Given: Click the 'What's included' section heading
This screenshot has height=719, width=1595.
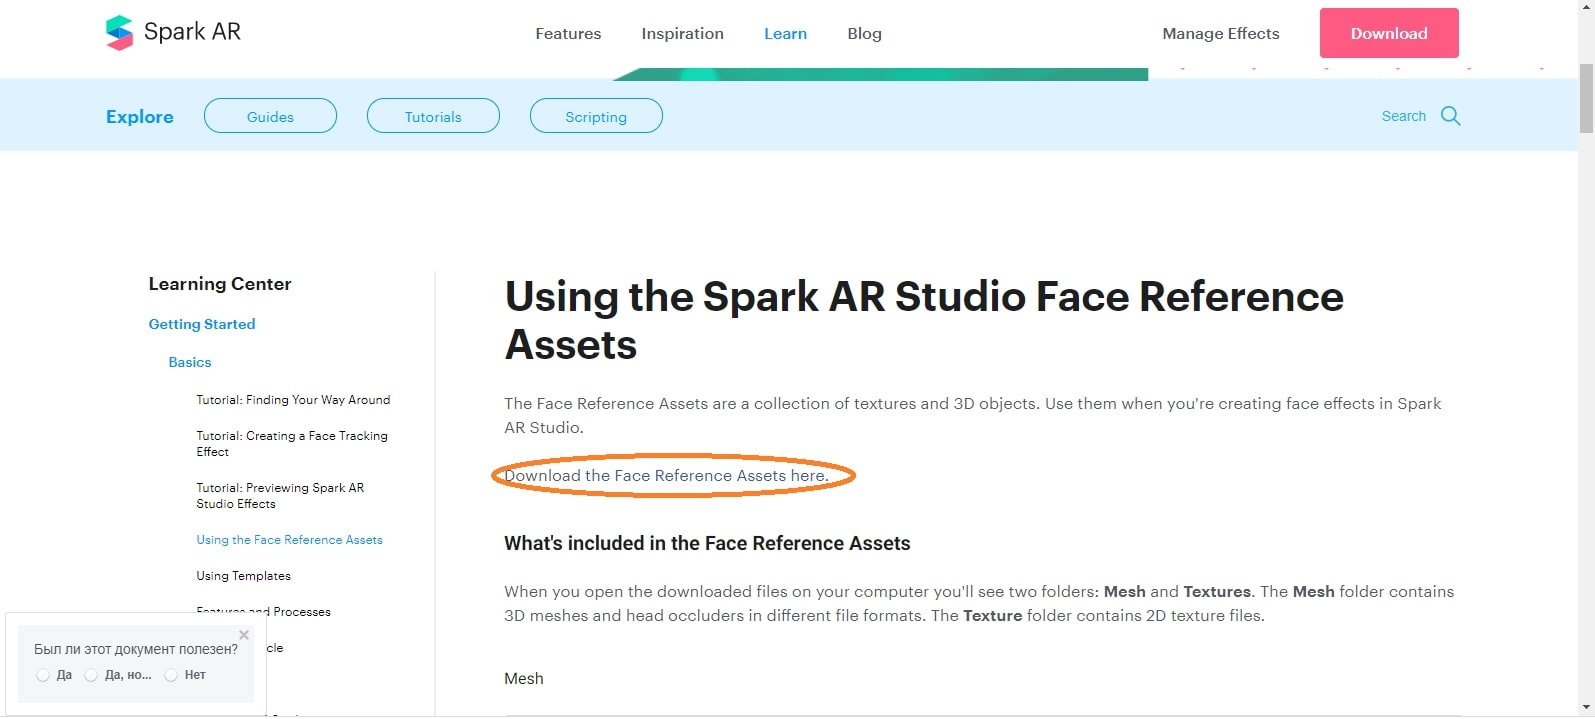Looking at the screenshot, I should 707,543.
